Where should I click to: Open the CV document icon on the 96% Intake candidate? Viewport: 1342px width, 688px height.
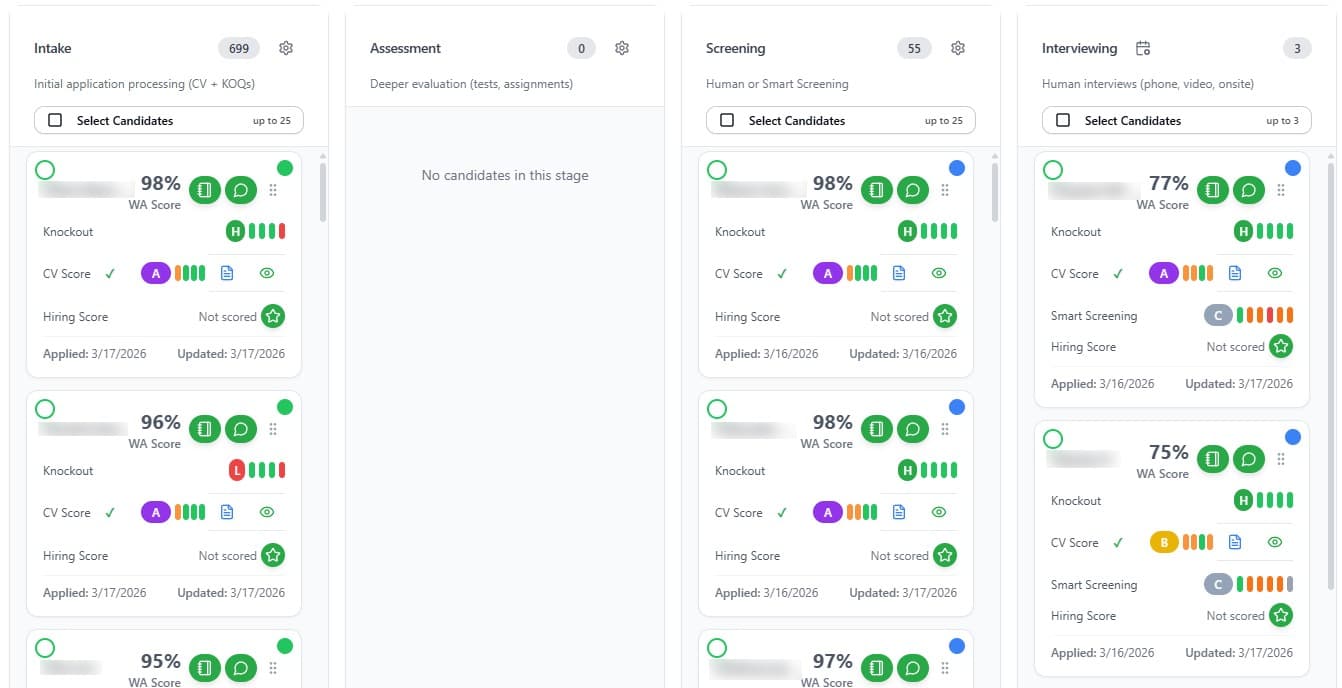click(x=226, y=511)
